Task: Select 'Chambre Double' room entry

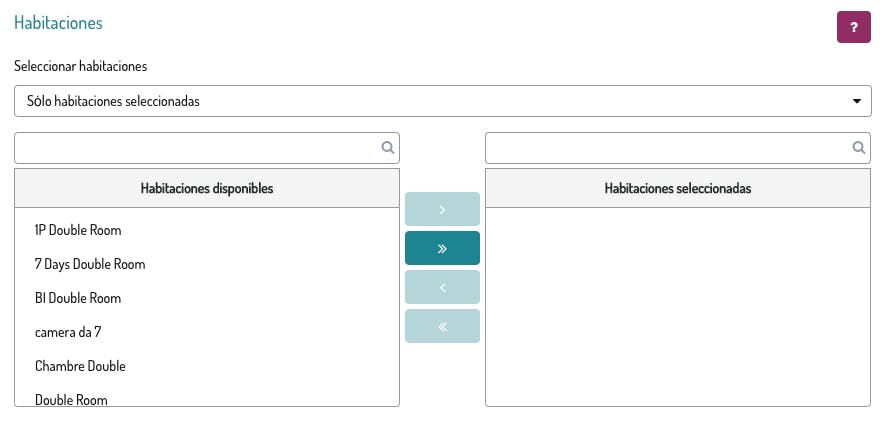Action: coord(80,366)
